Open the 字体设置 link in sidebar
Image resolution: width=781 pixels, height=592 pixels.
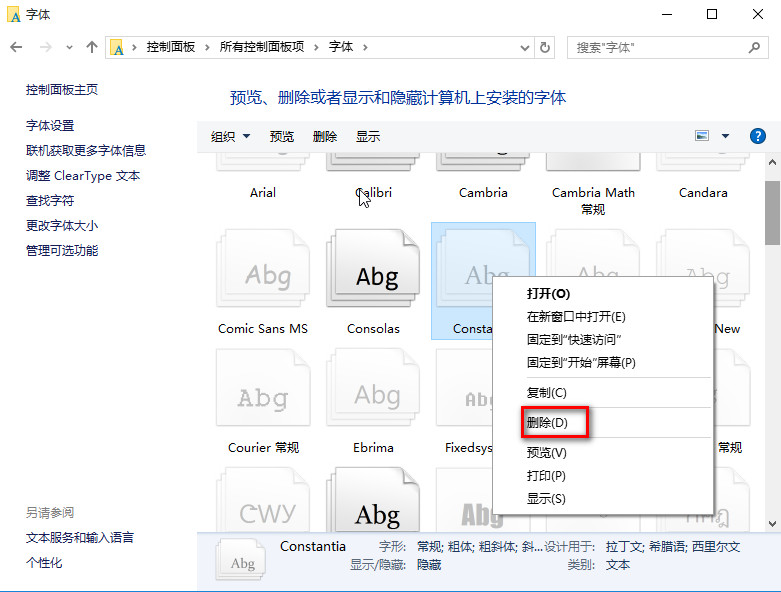[50, 126]
